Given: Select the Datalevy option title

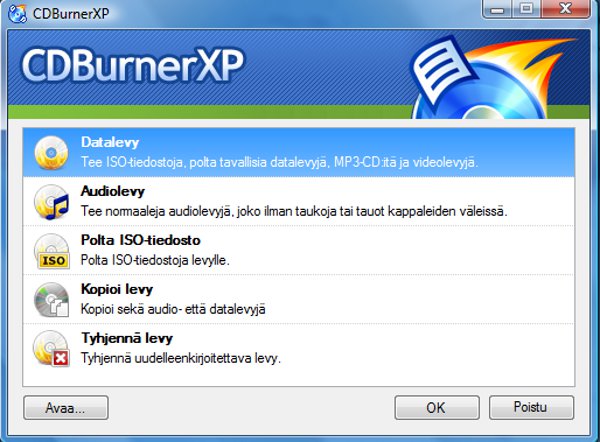Looking at the screenshot, I should click(x=110, y=142).
